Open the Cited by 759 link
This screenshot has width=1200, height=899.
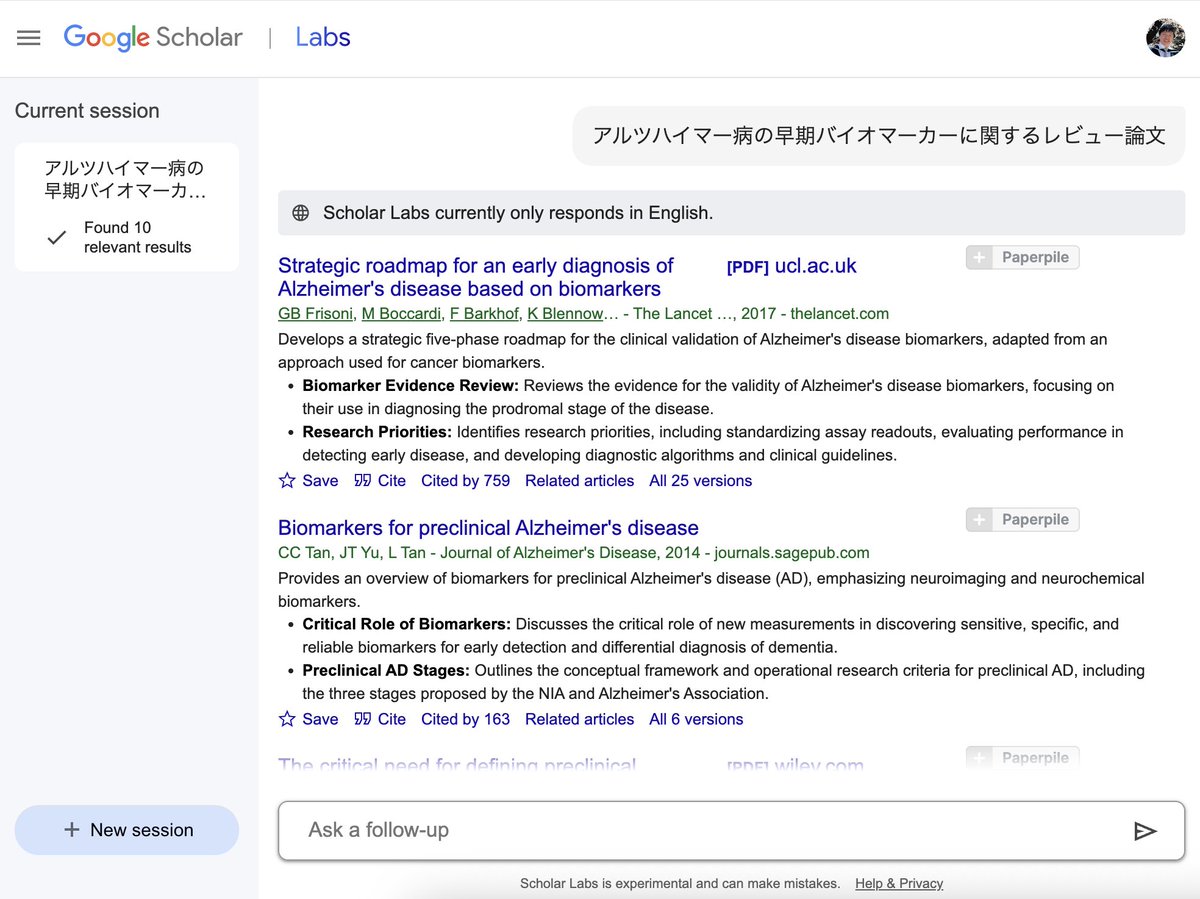(465, 481)
